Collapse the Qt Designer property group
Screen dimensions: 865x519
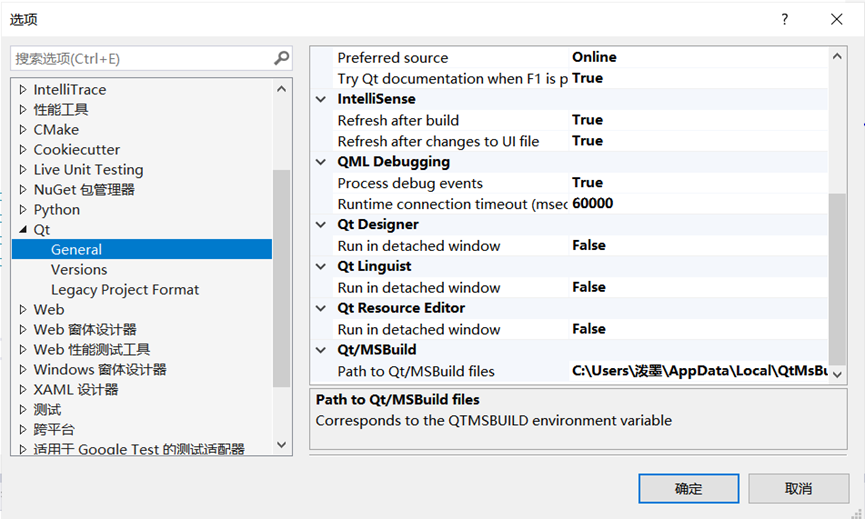(321, 224)
